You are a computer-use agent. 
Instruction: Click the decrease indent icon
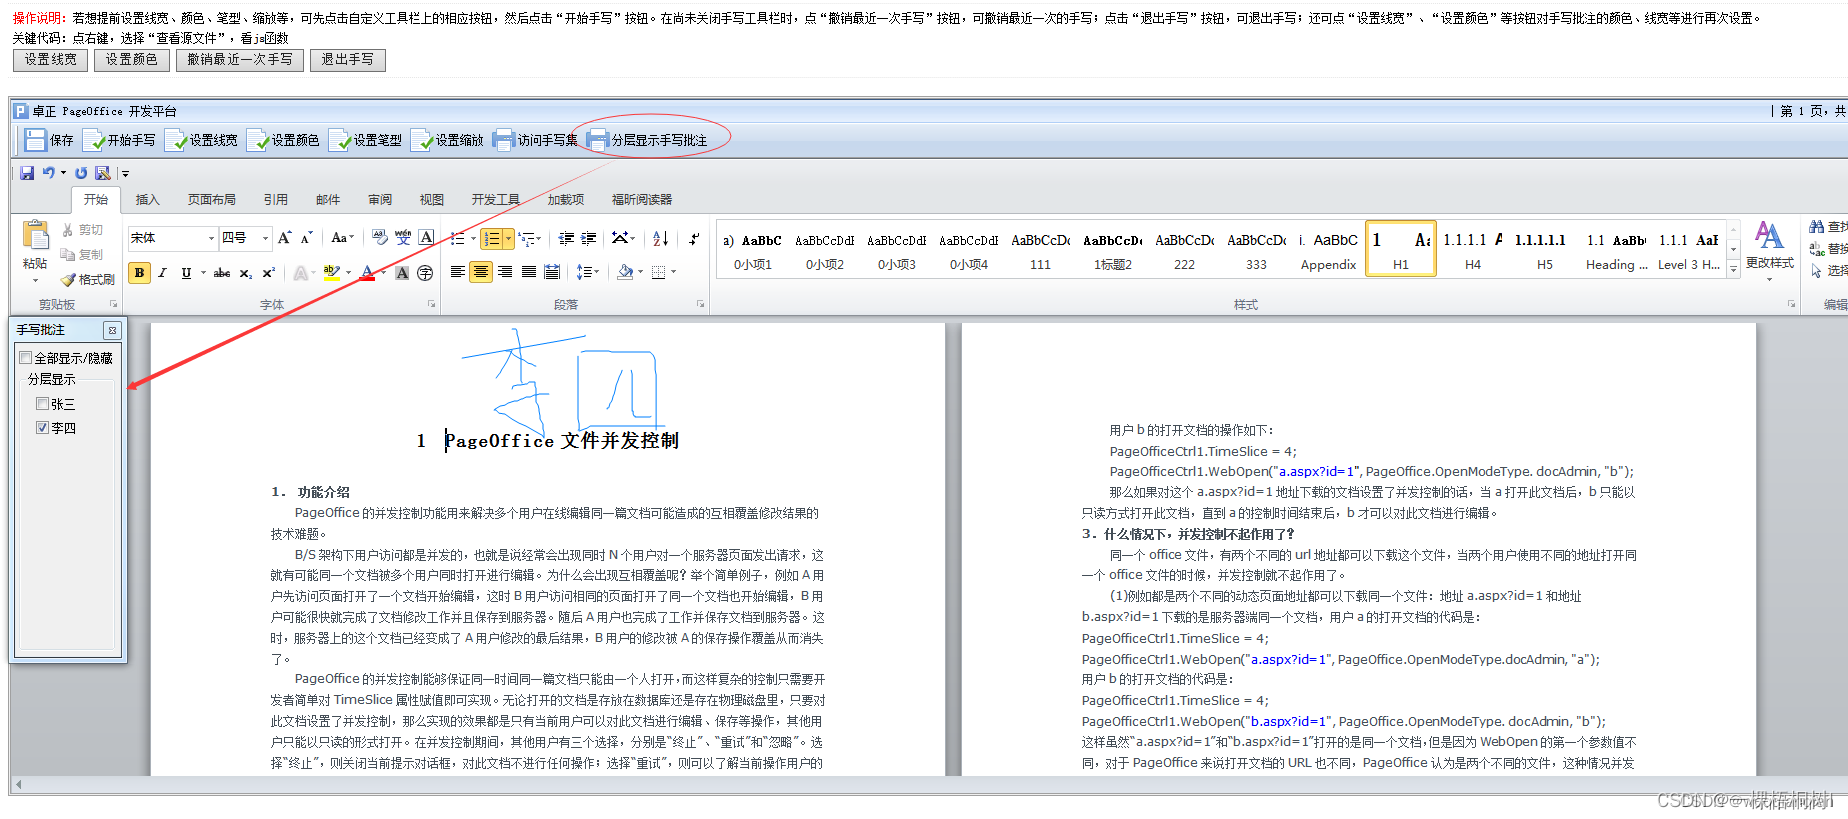566,239
